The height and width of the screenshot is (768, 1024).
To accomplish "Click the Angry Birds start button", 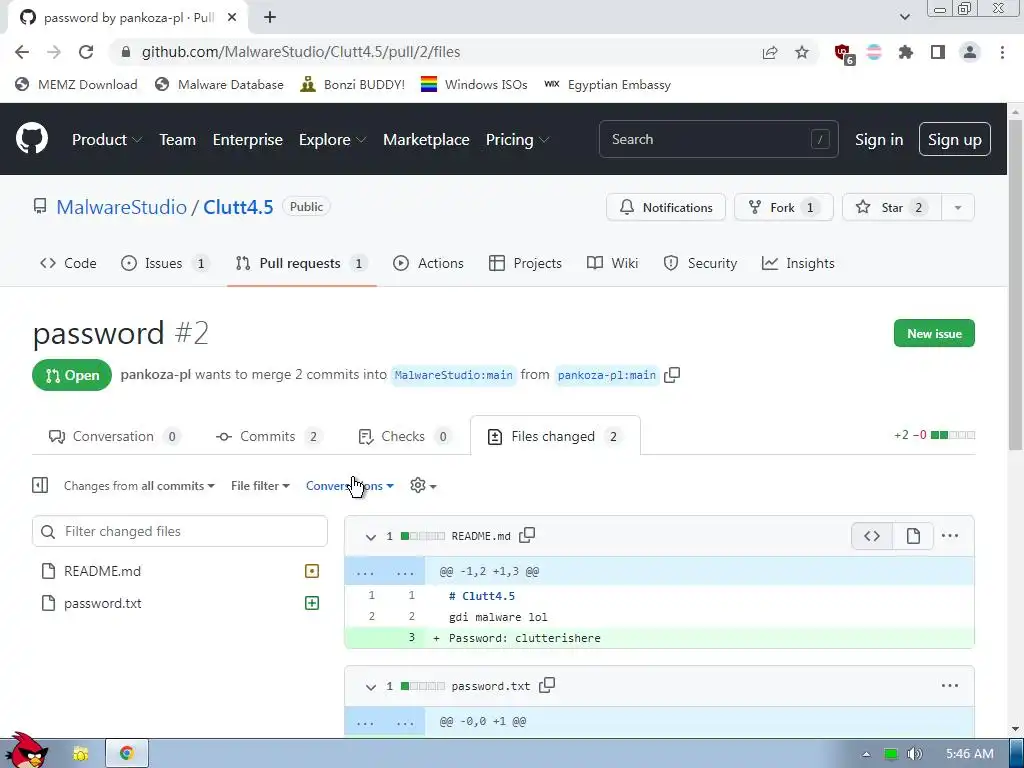I will (x=26, y=751).
